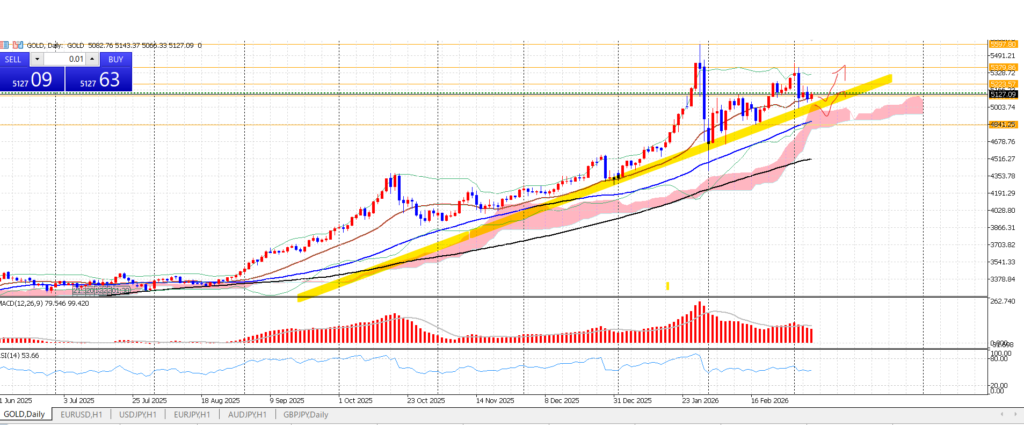Click the 0.01 lot volume input field
The image size is (1024, 425).
coord(66,59)
